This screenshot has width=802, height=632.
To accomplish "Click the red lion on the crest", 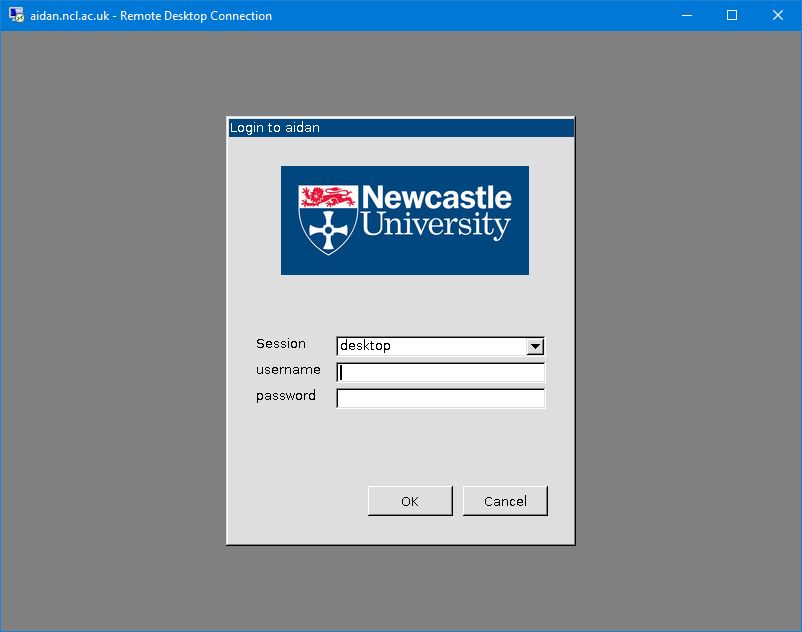I will (x=328, y=195).
